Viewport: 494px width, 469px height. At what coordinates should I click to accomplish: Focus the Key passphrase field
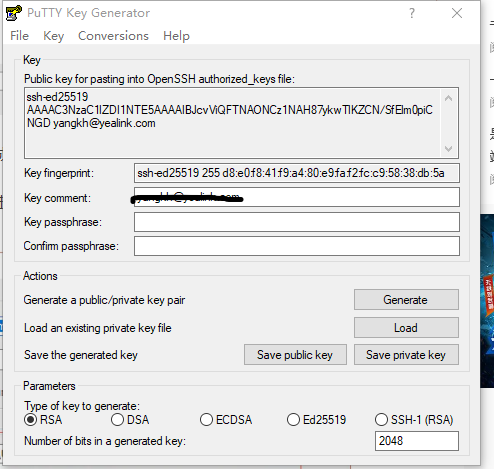297,222
